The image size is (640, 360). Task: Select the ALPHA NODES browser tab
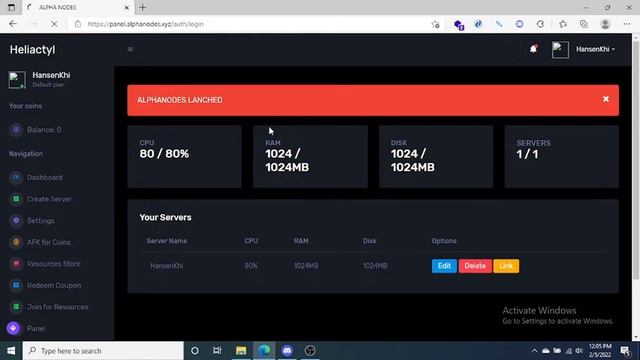pyautogui.click(x=78, y=7)
